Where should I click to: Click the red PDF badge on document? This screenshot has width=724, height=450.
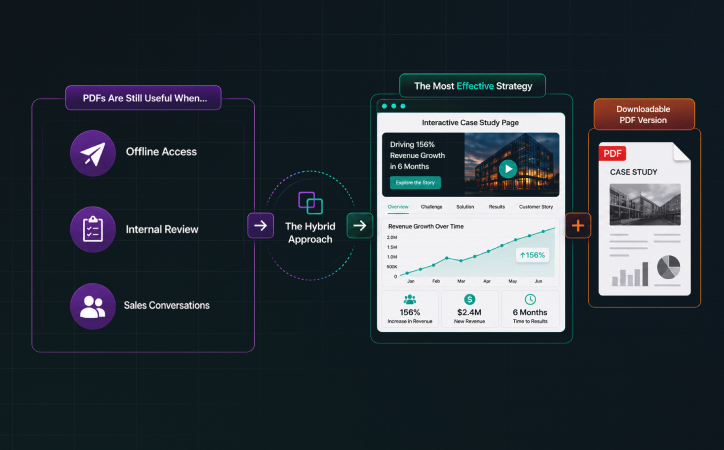[x=612, y=154]
